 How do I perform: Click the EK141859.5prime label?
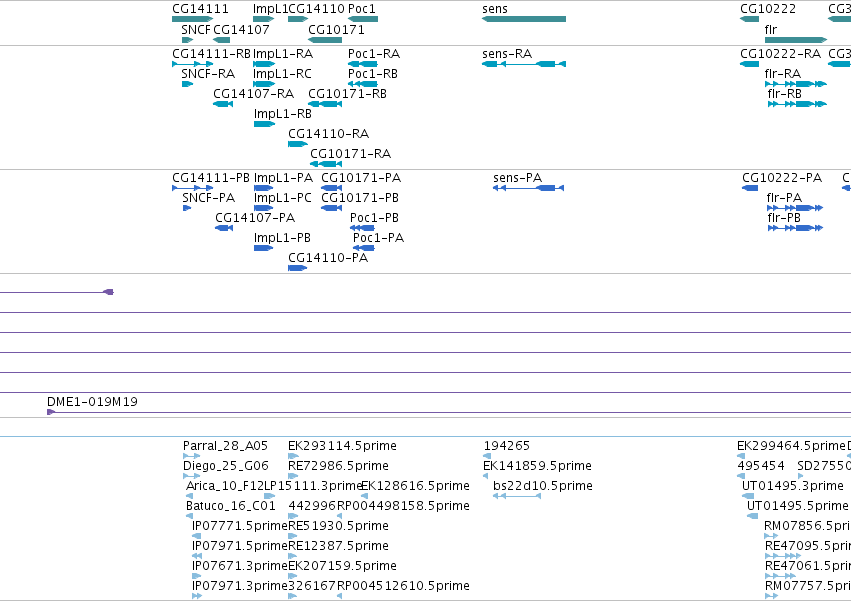537,466
